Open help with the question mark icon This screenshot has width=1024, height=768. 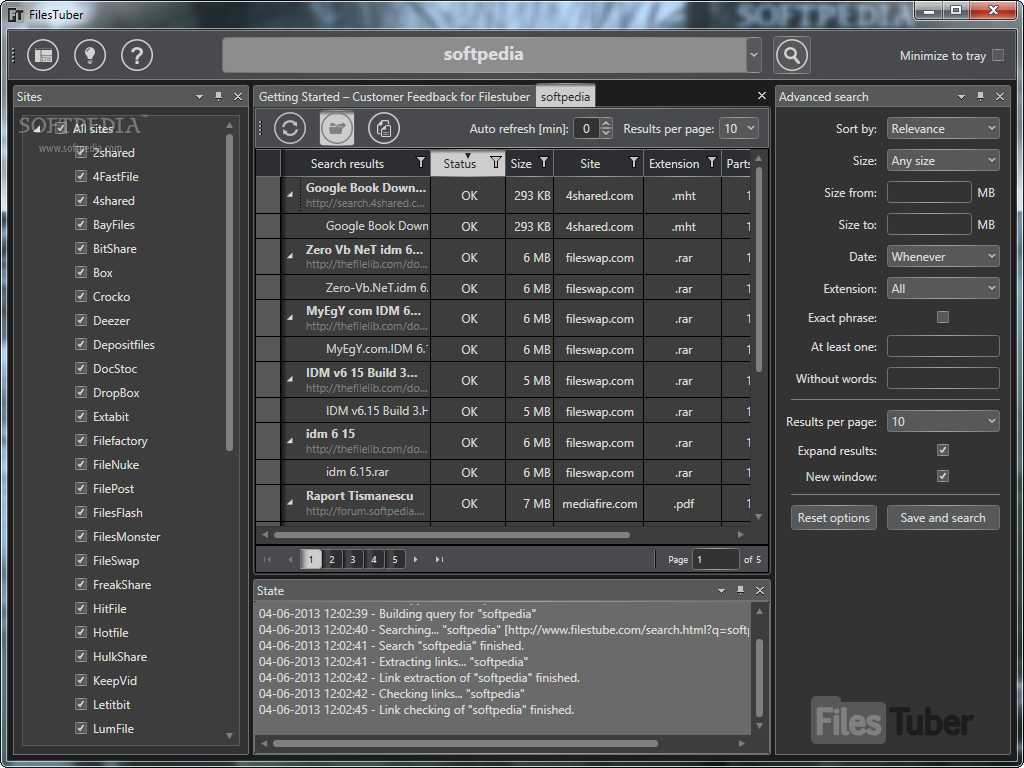(137, 56)
